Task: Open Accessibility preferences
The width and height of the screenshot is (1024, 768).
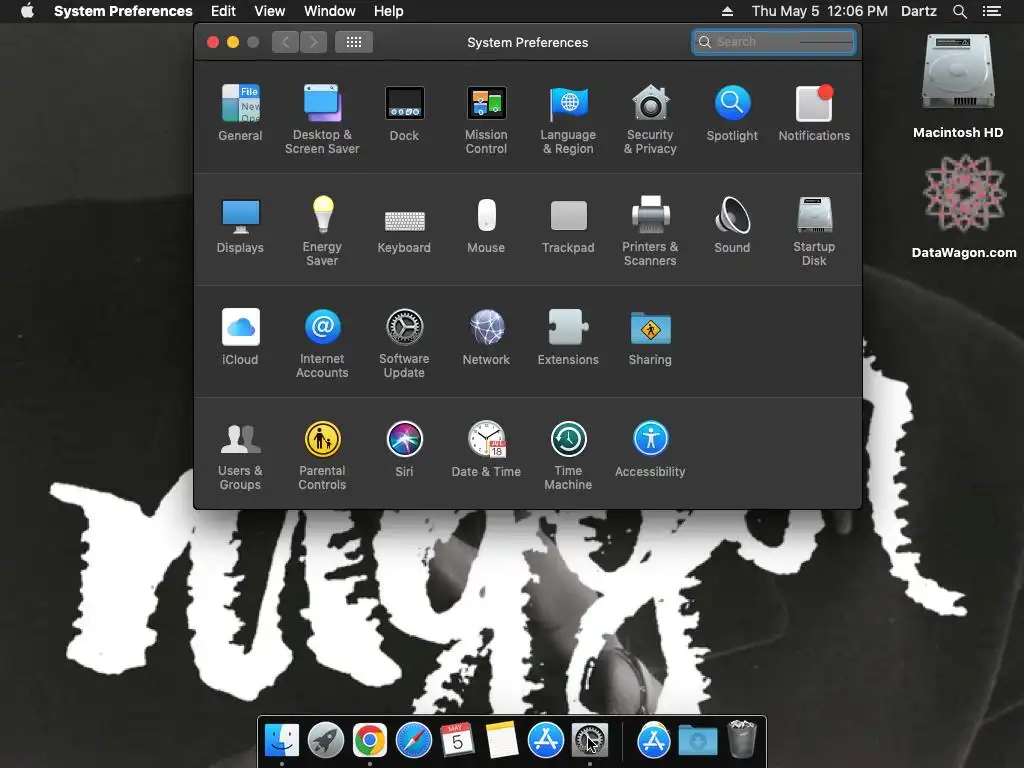Action: pyautogui.click(x=650, y=449)
